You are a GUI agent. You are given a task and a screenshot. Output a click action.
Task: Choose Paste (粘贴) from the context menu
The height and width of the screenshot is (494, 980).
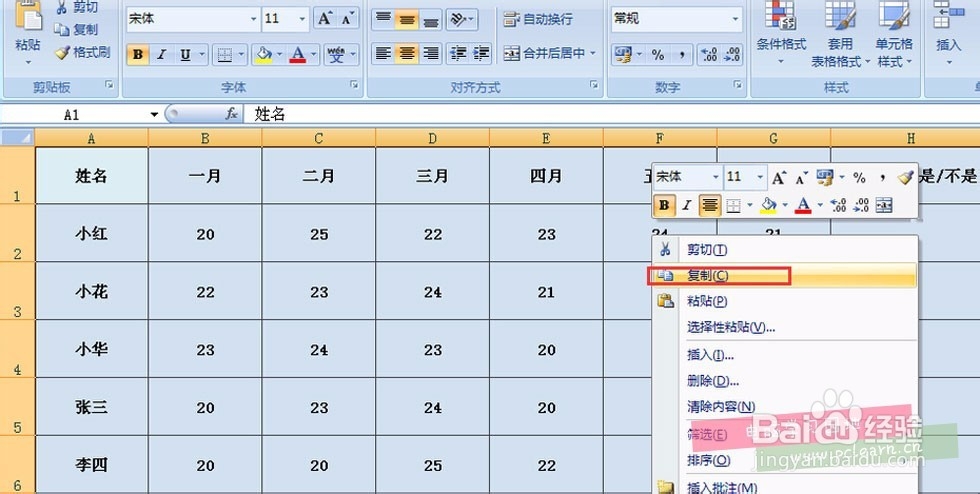coord(784,301)
